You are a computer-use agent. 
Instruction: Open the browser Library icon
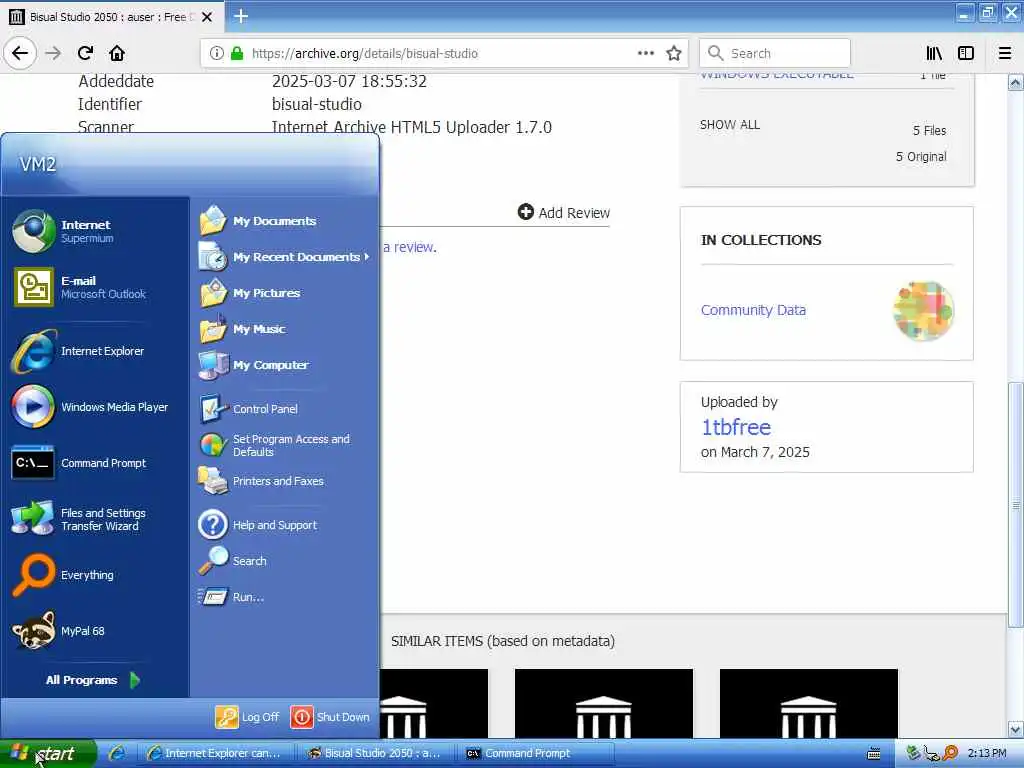click(x=934, y=53)
